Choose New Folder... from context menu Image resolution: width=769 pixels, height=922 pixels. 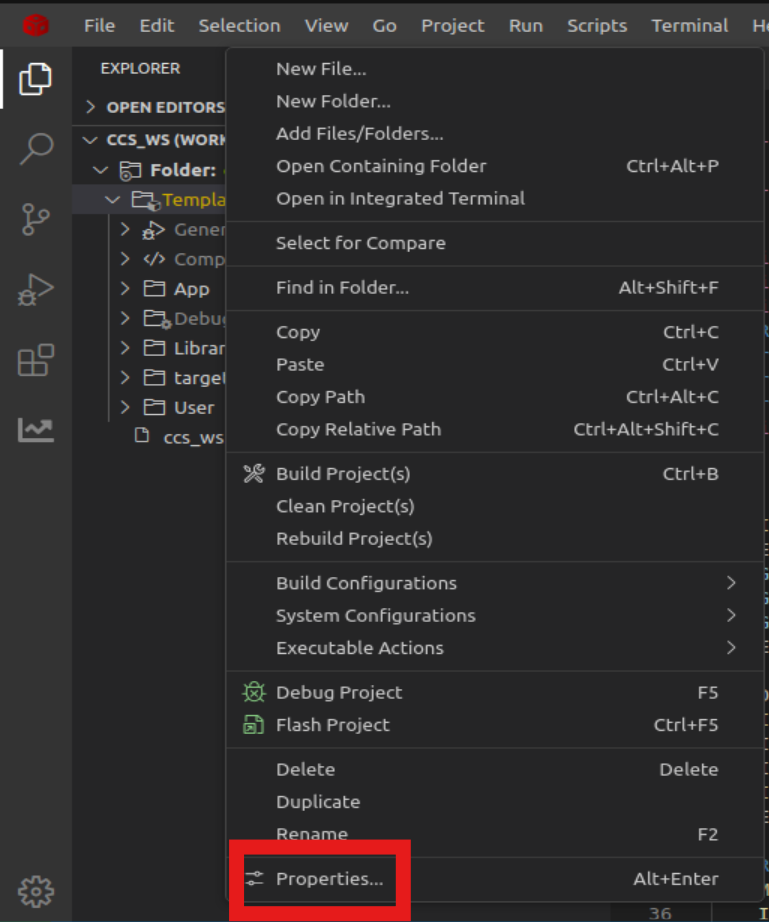coord(495,101)
